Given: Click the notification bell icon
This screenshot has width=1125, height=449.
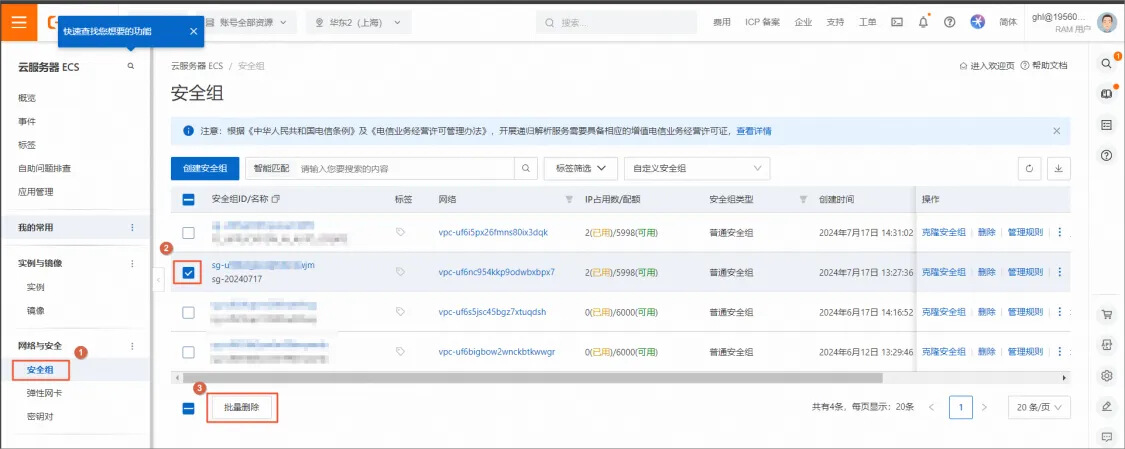Looking at the screenshot, I should pos(923,22).
